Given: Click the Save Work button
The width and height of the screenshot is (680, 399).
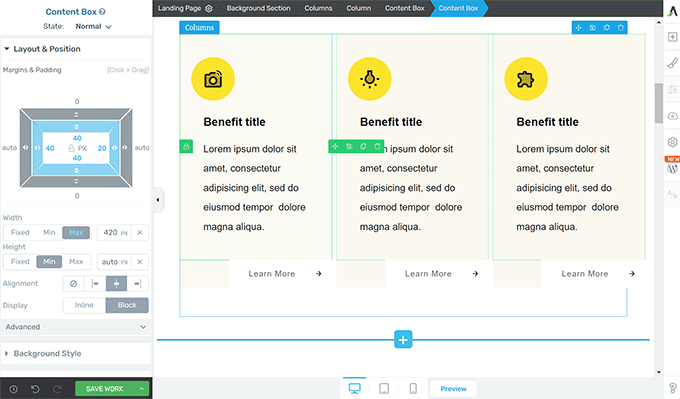Looking at the screenshot, I should point(105,389).
